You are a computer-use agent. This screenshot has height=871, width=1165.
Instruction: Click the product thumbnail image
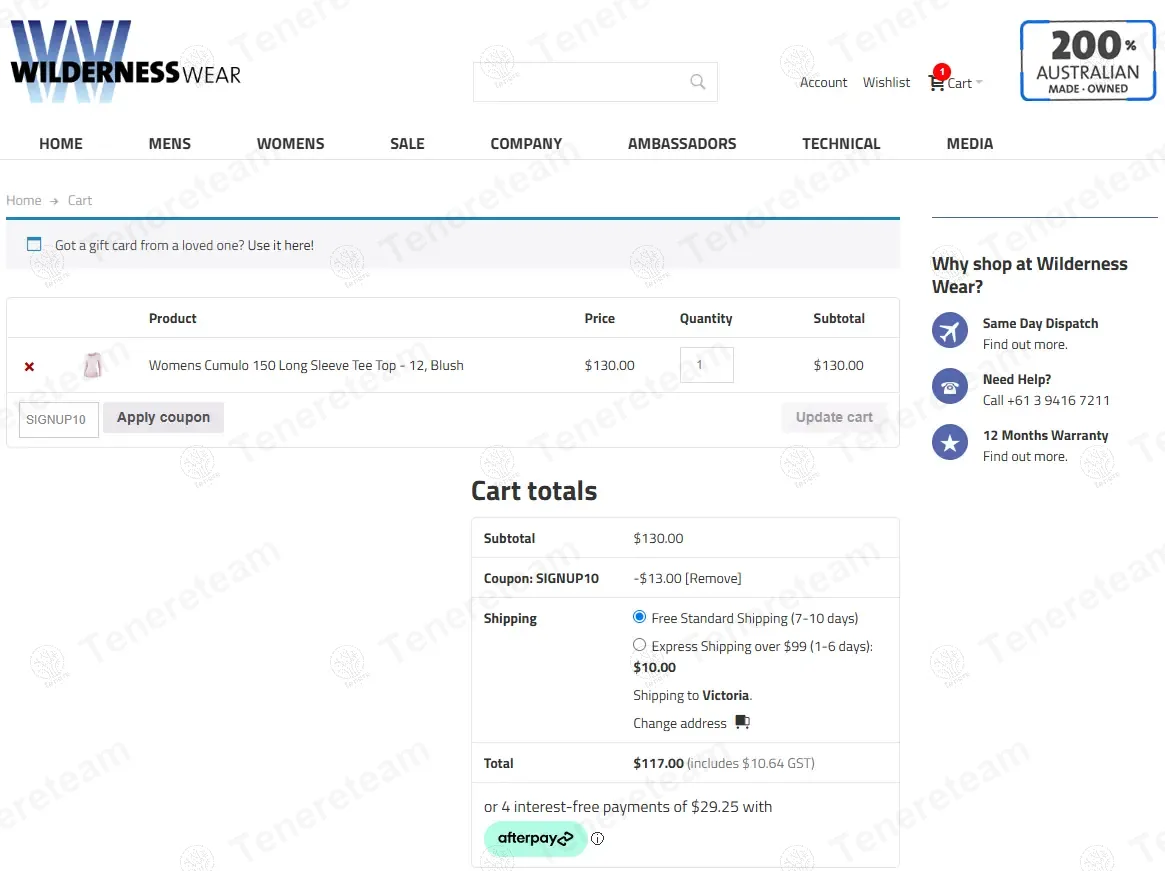[93, 365]
